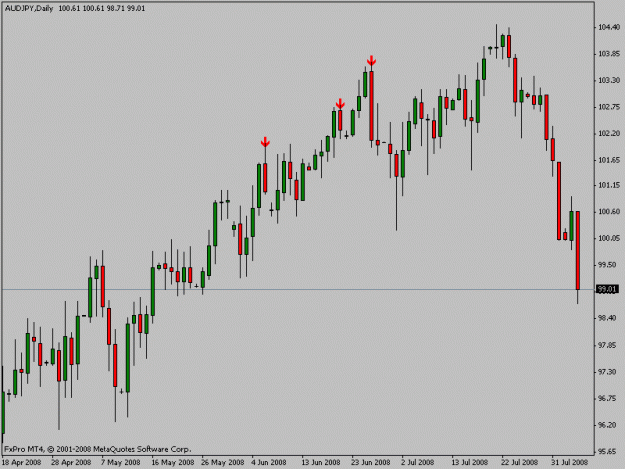Click the 16 May 2008 date label
This screenshot has height=469, width=625.
point(173,462)
